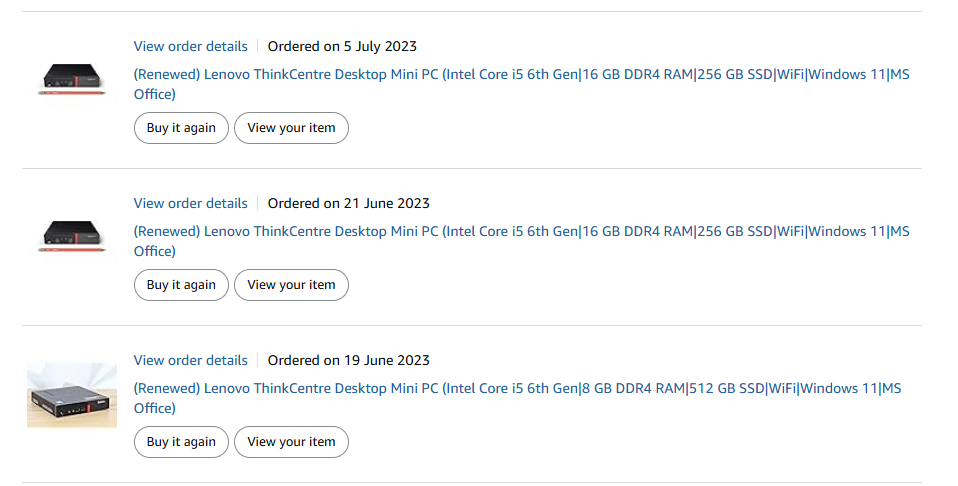View order details for the 5 July 2023 order
The height and width of the screenshot is (486, 958).
[191, 46]
